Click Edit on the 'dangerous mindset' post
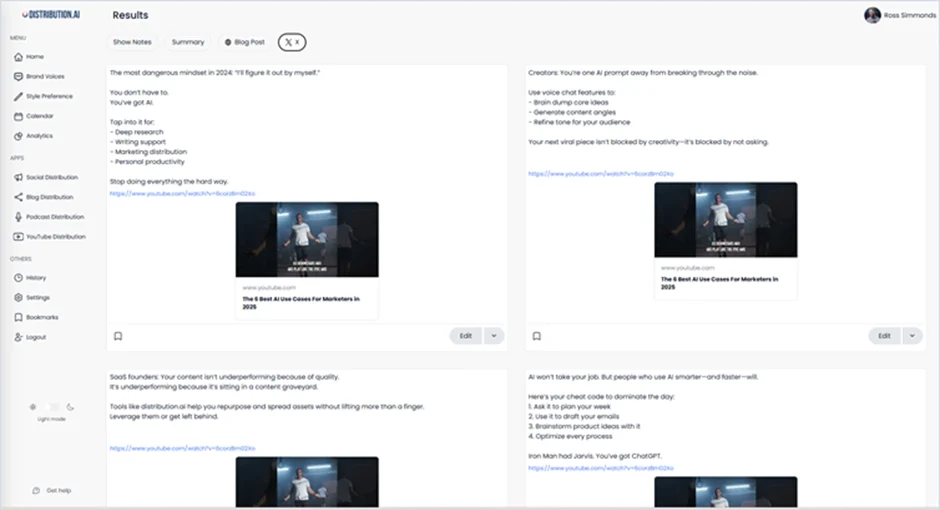Viewport: 940px width, 510px height. (466, 336)
